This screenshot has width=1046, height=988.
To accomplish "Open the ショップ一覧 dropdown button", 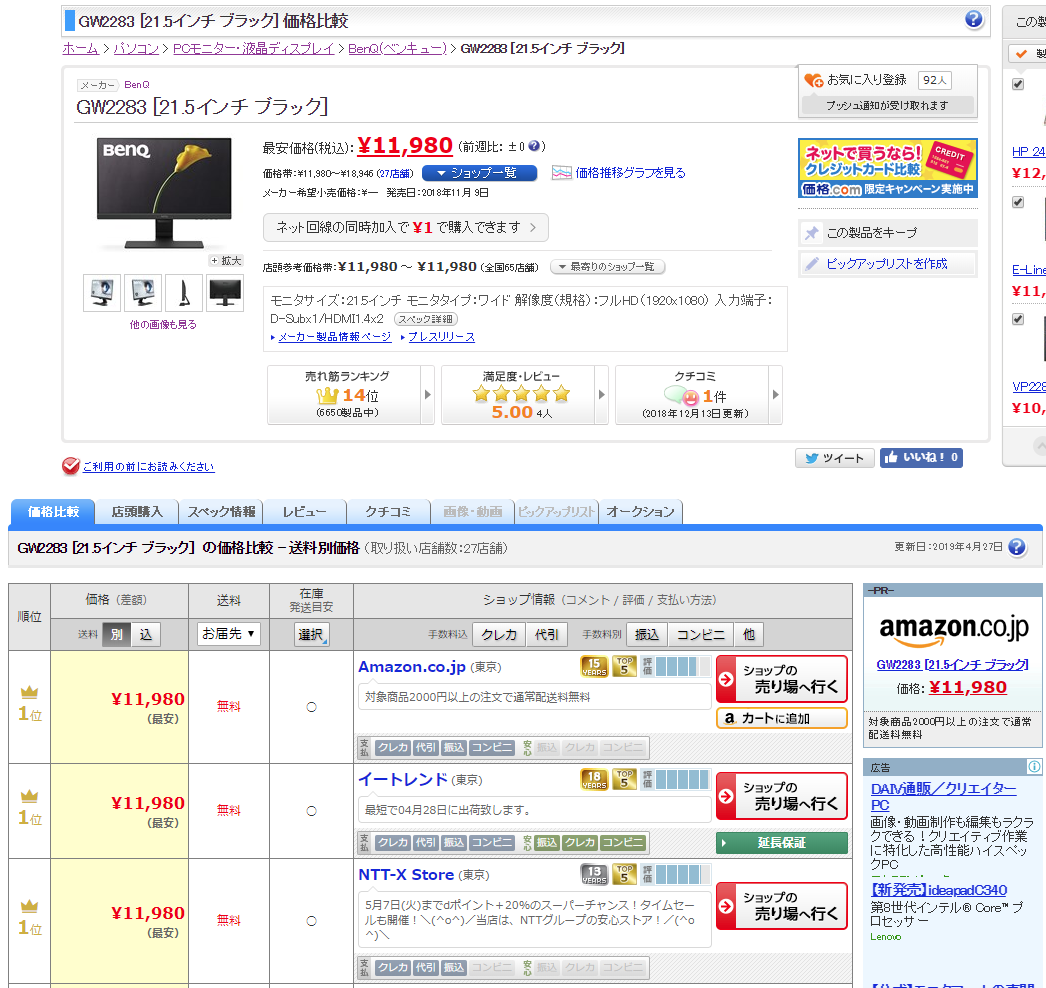I will (x=479, y=173).
